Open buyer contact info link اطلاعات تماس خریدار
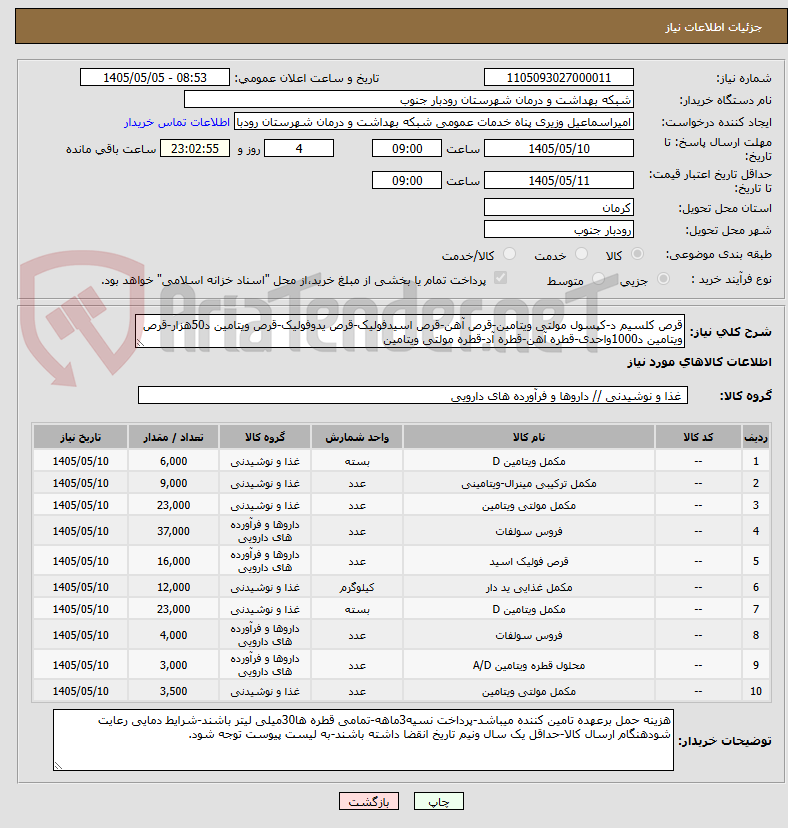Screen dimensions: 788x828 coord(177,122)
